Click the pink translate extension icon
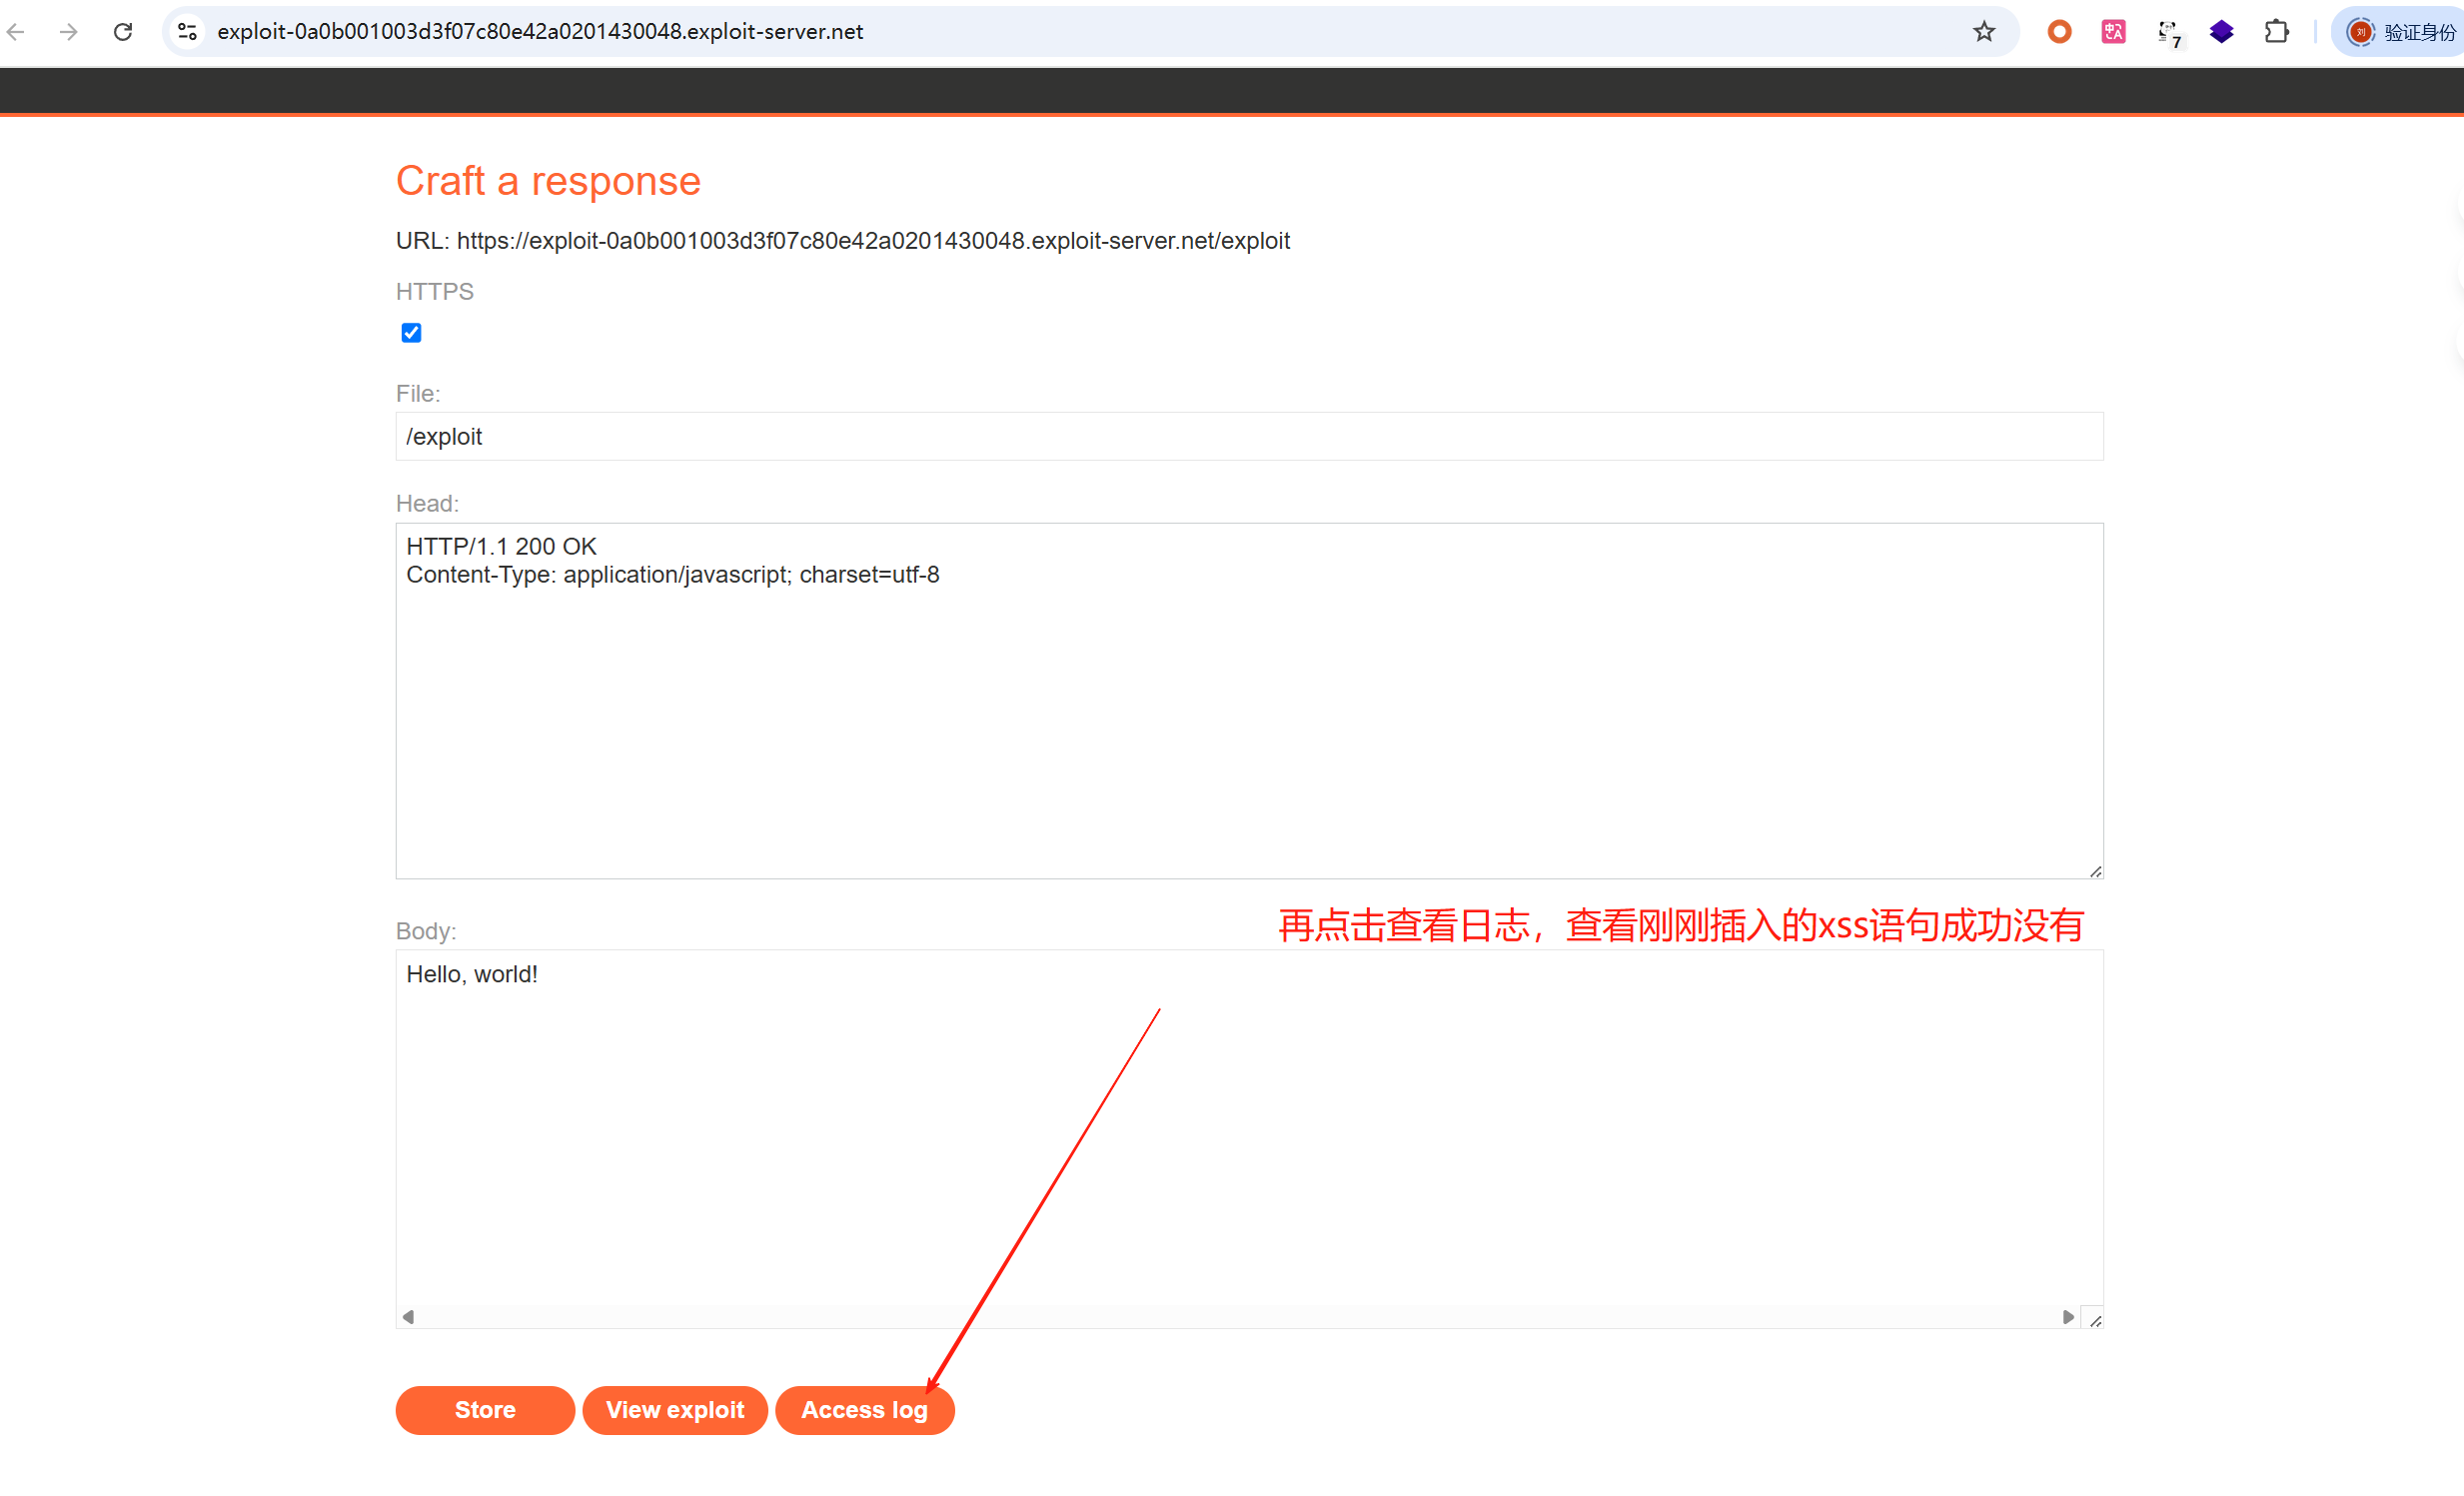Screen dimensions: 2464x1496 2113,32
